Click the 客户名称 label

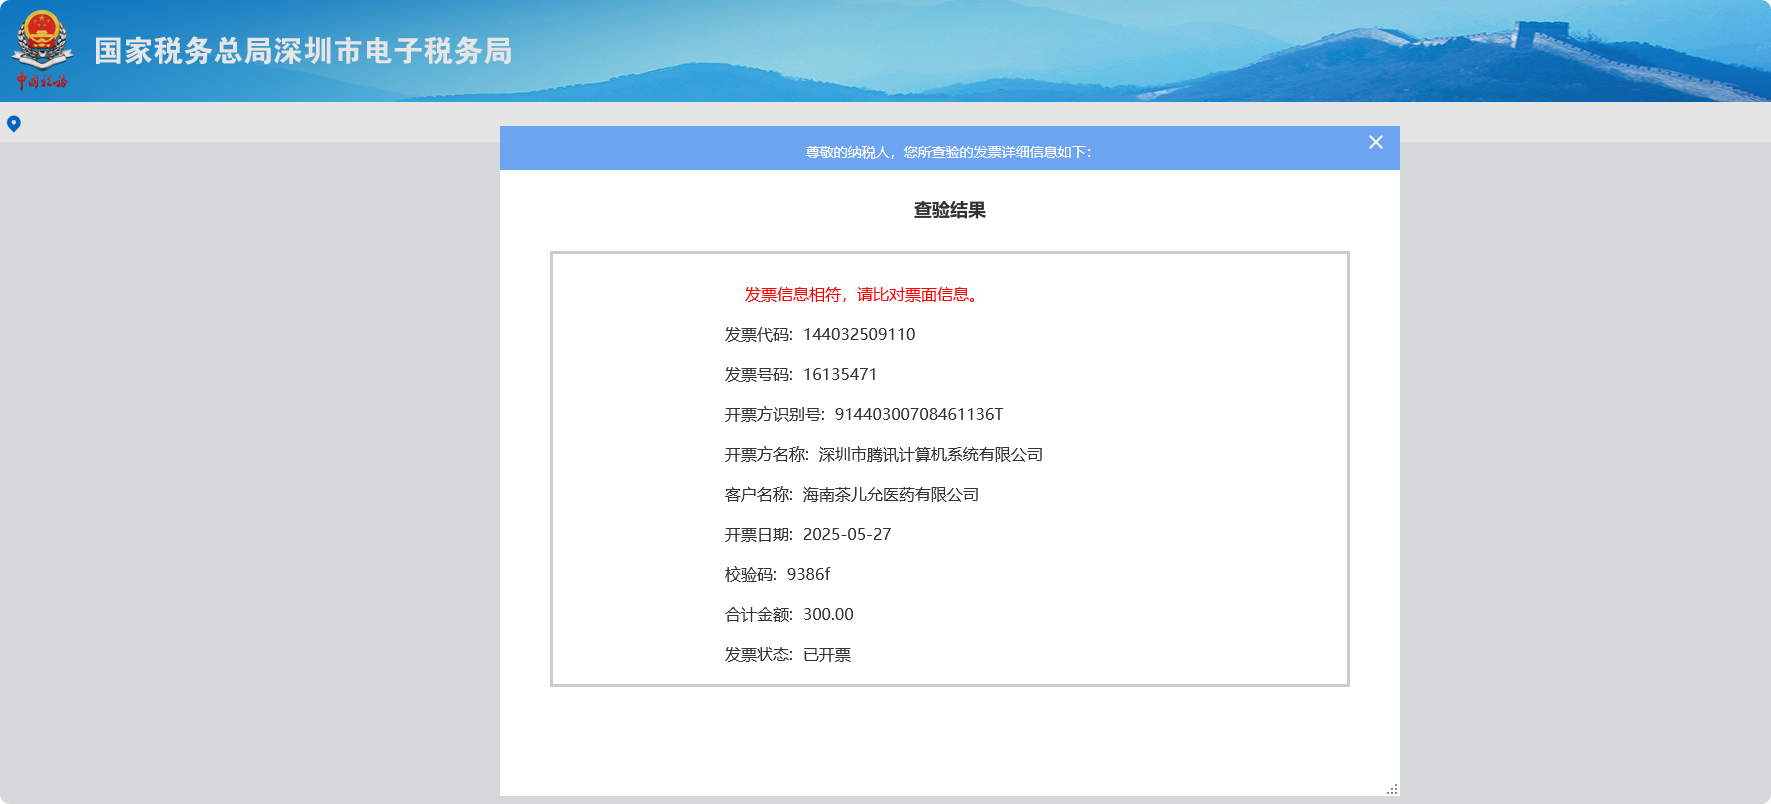pos(758,494)
